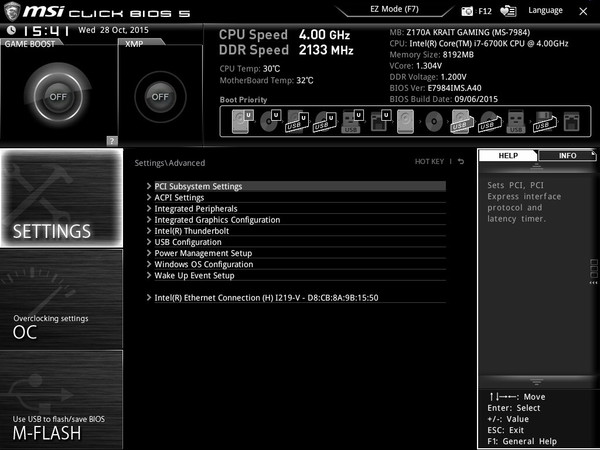Click the MotherBoard Temp 32°C reading
This screenshot has width=600, height=450.
[266, 80]
